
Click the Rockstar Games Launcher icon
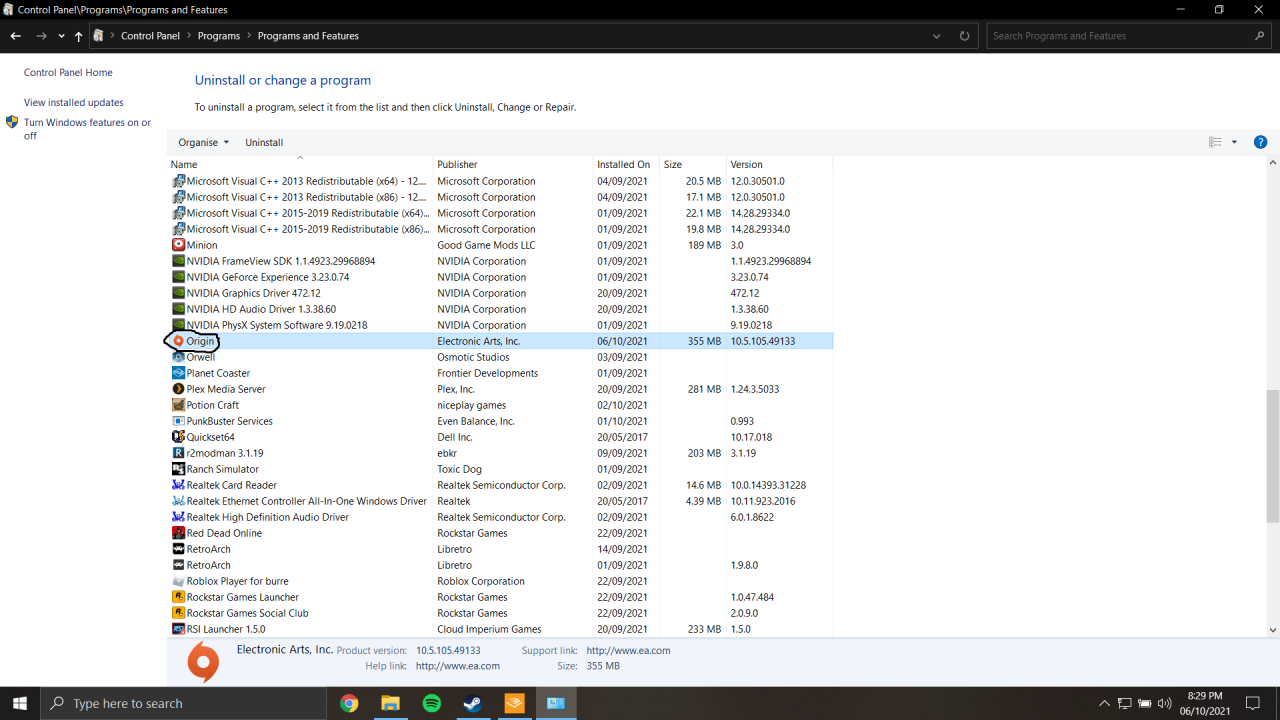[178, 597]
